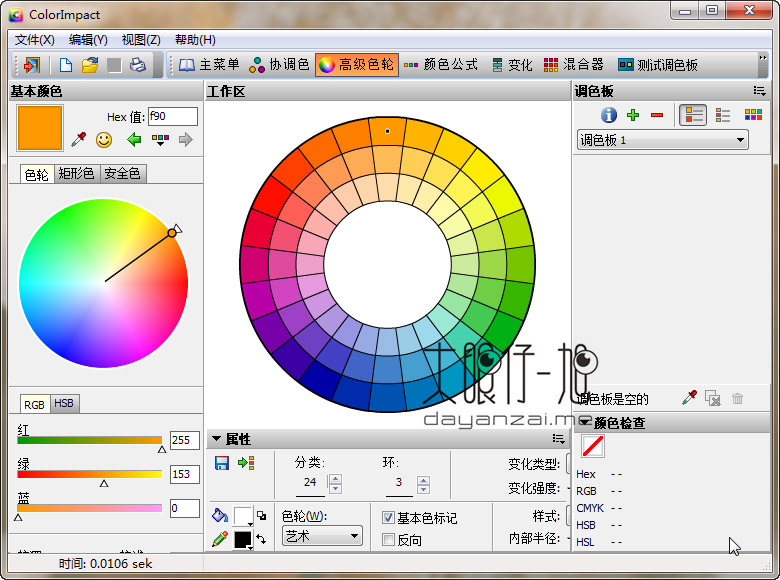Collapse the 颜色检查 panel triangle
The width and height of the screenshot is (780, 580).
click(585, 422)
